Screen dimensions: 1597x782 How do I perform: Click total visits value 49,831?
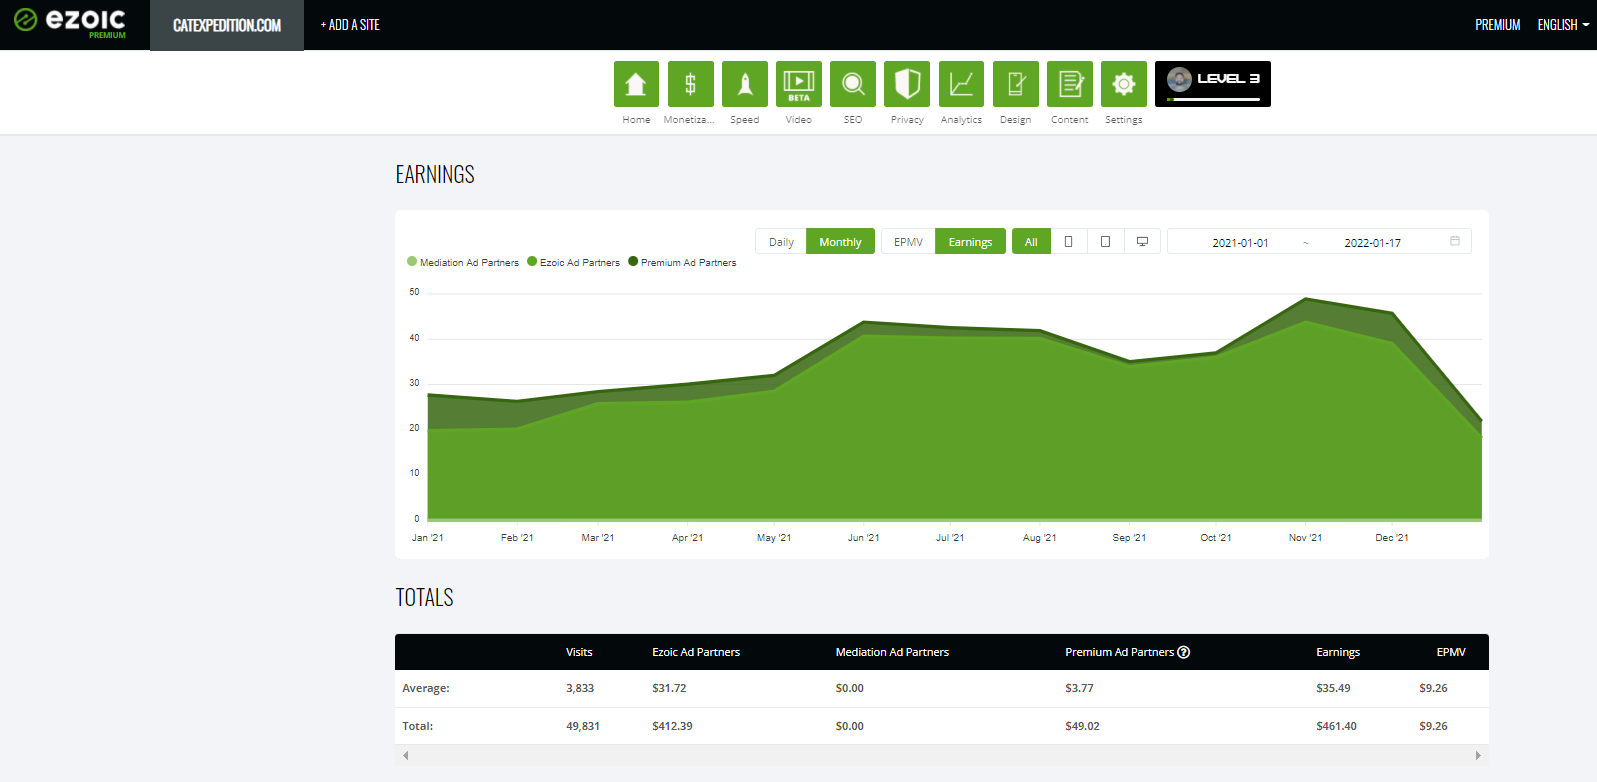click(583, 726)
